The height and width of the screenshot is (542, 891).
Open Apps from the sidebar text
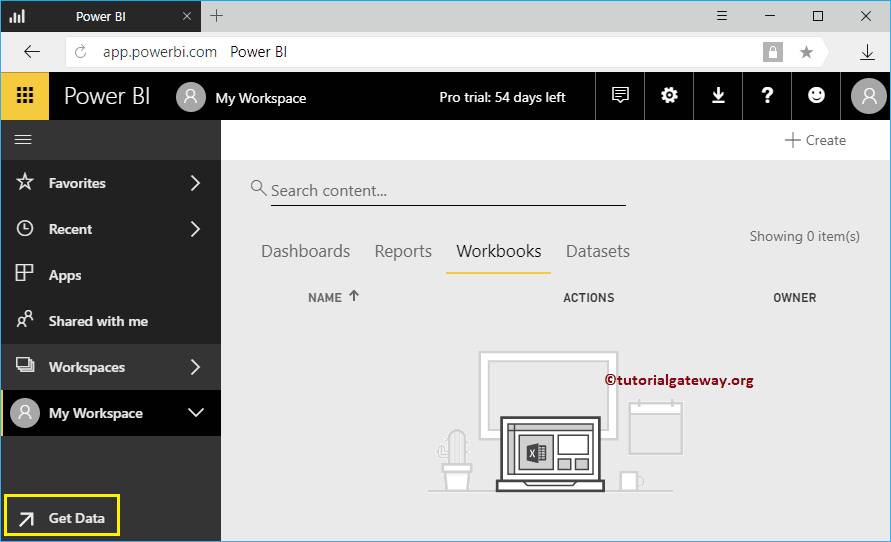pos(65,276)
